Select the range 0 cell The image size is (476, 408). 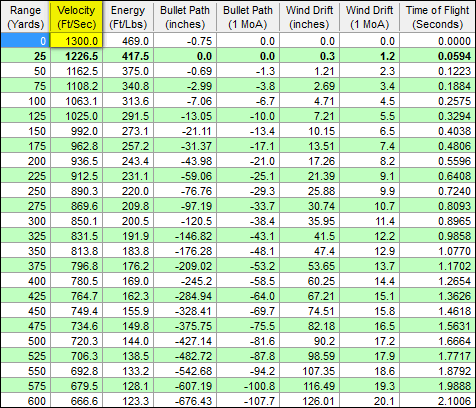(x=25, y=41)
